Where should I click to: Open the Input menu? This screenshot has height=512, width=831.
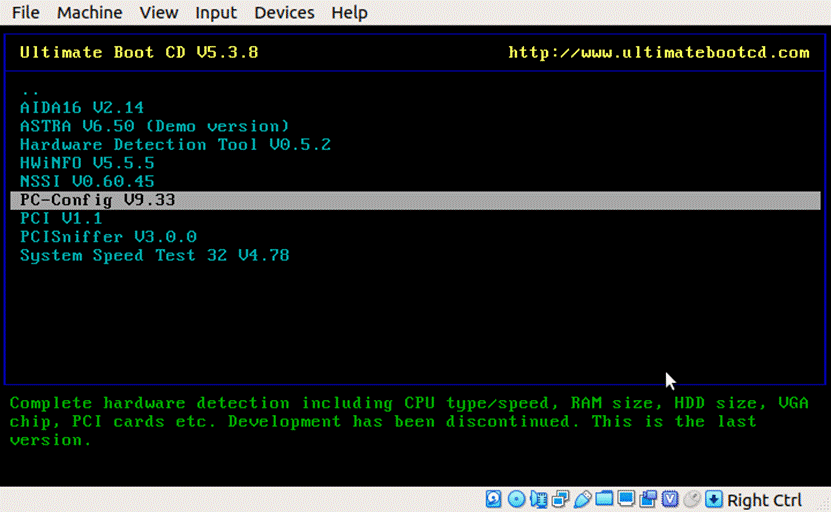[216, 12]
